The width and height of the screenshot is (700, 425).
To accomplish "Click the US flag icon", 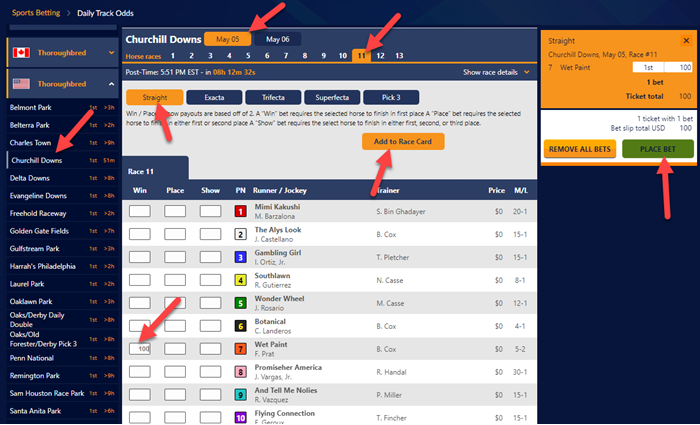I will pos(21,84).
